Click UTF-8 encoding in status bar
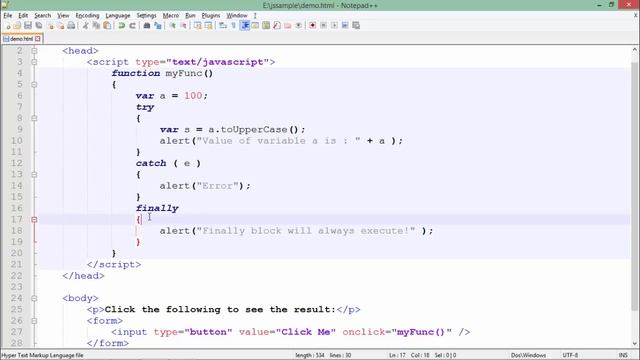This screenshot has height=360, width=640. tap(570, 355)
